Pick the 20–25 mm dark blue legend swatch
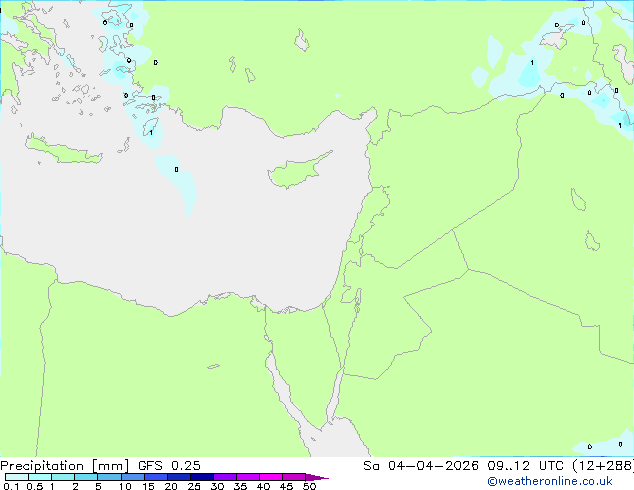Viewport: 634px width, 490px height. pyautogui.click(x=179, y=477)
